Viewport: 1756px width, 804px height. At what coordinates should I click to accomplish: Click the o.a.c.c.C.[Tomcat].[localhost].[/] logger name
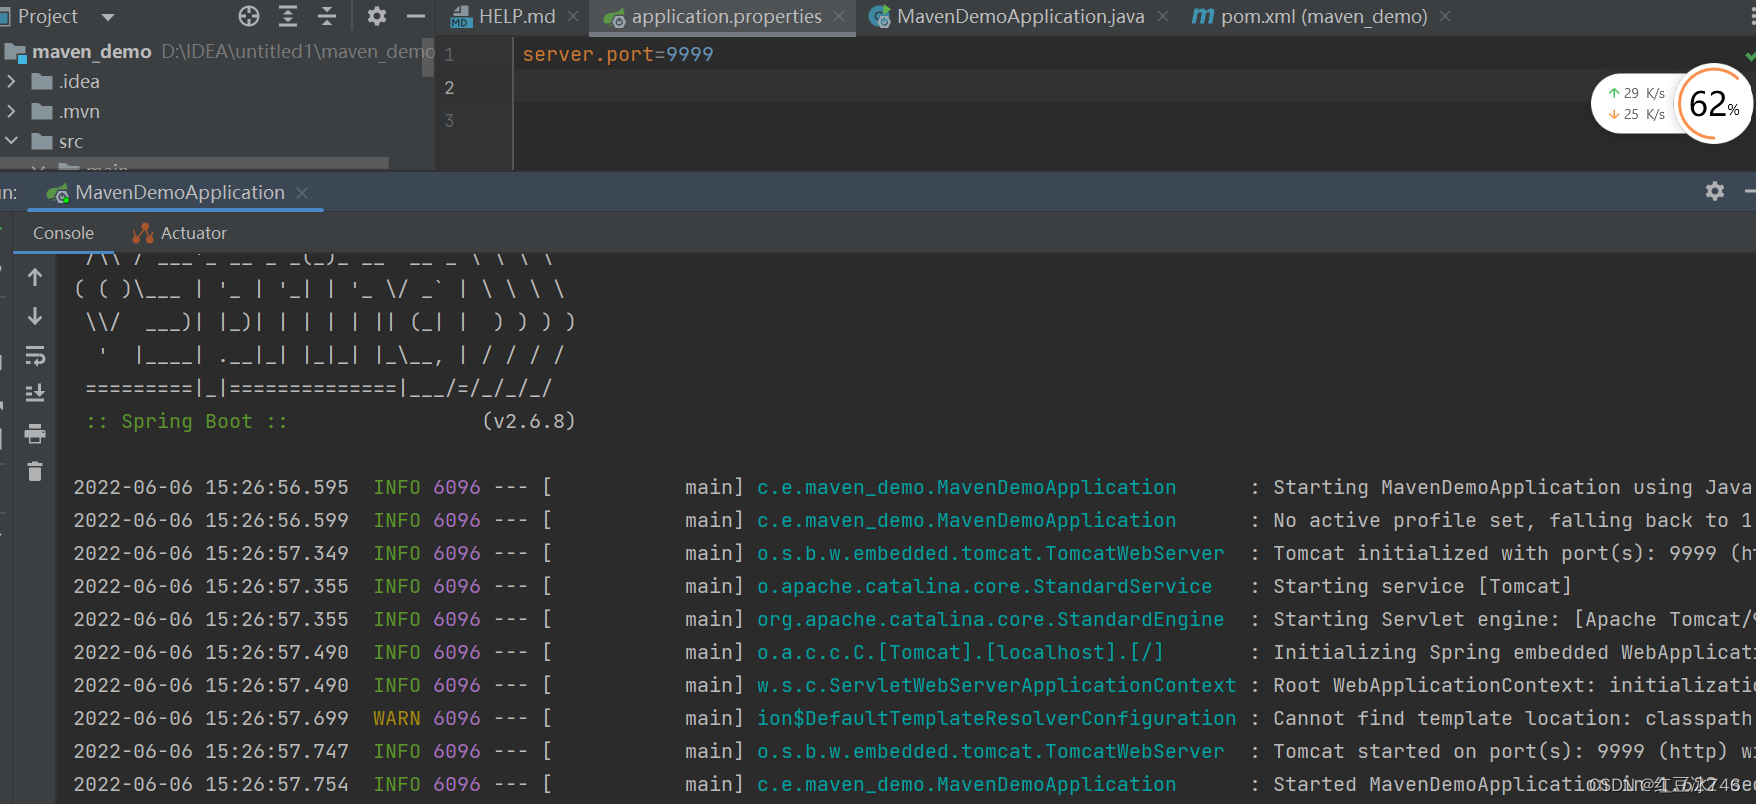pyautogui.click(x=960, y=652)
